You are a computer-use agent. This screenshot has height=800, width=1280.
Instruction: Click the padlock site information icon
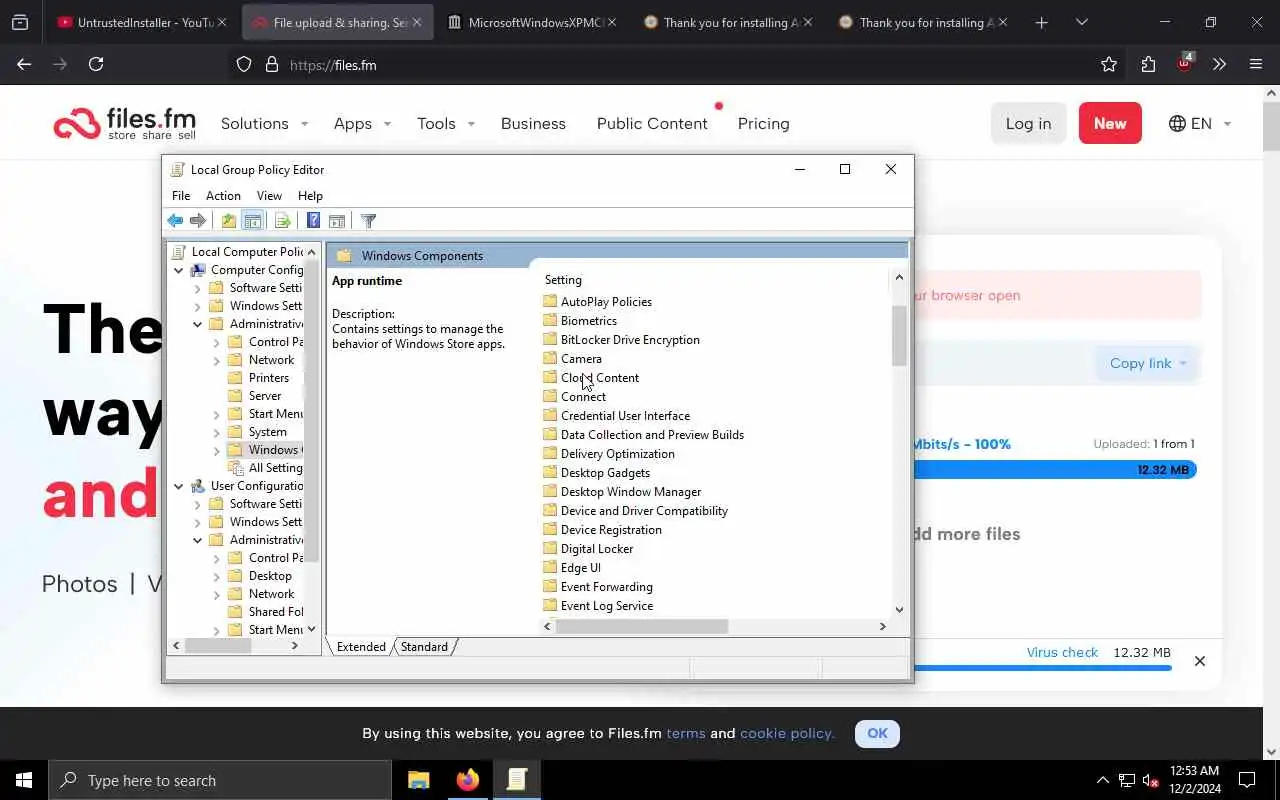[x=271, y=65]
